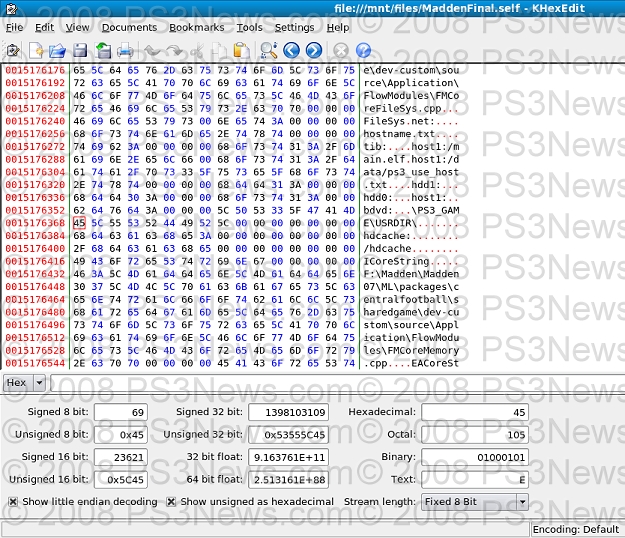Click the Signed 32 bit value field
Screen dimensions: 625x538
click(x=289, y=412)
